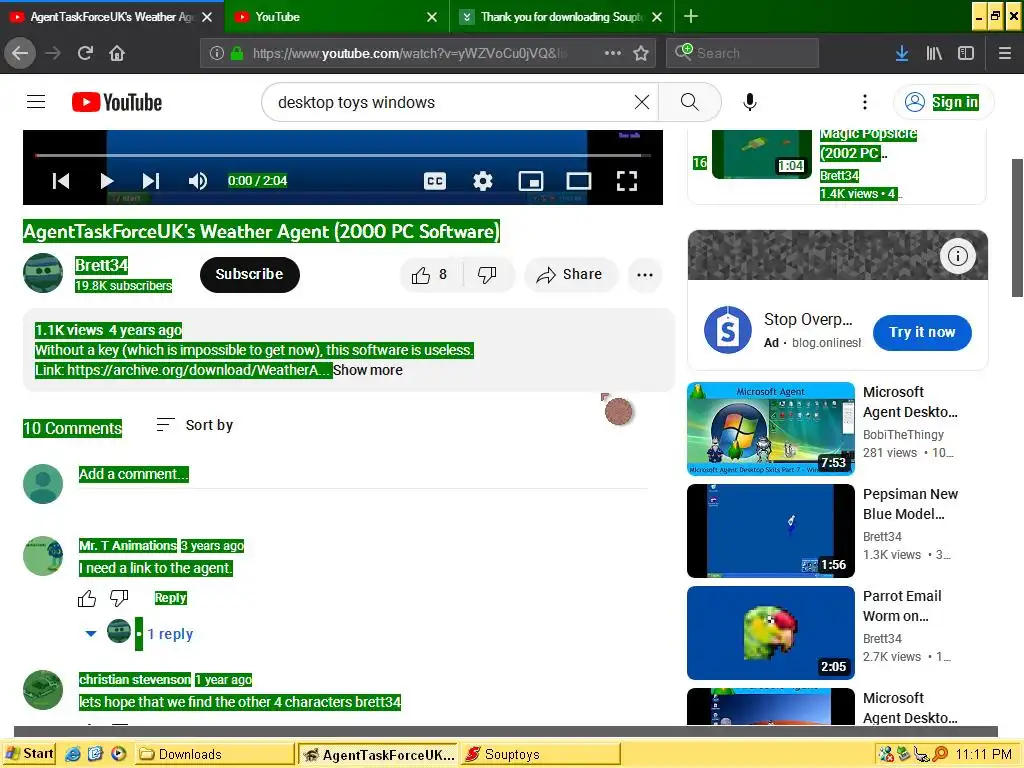Open Magic Popsicle playlist video title
The height and width of the screenshot is (768, 1024).
click(868, 144)
